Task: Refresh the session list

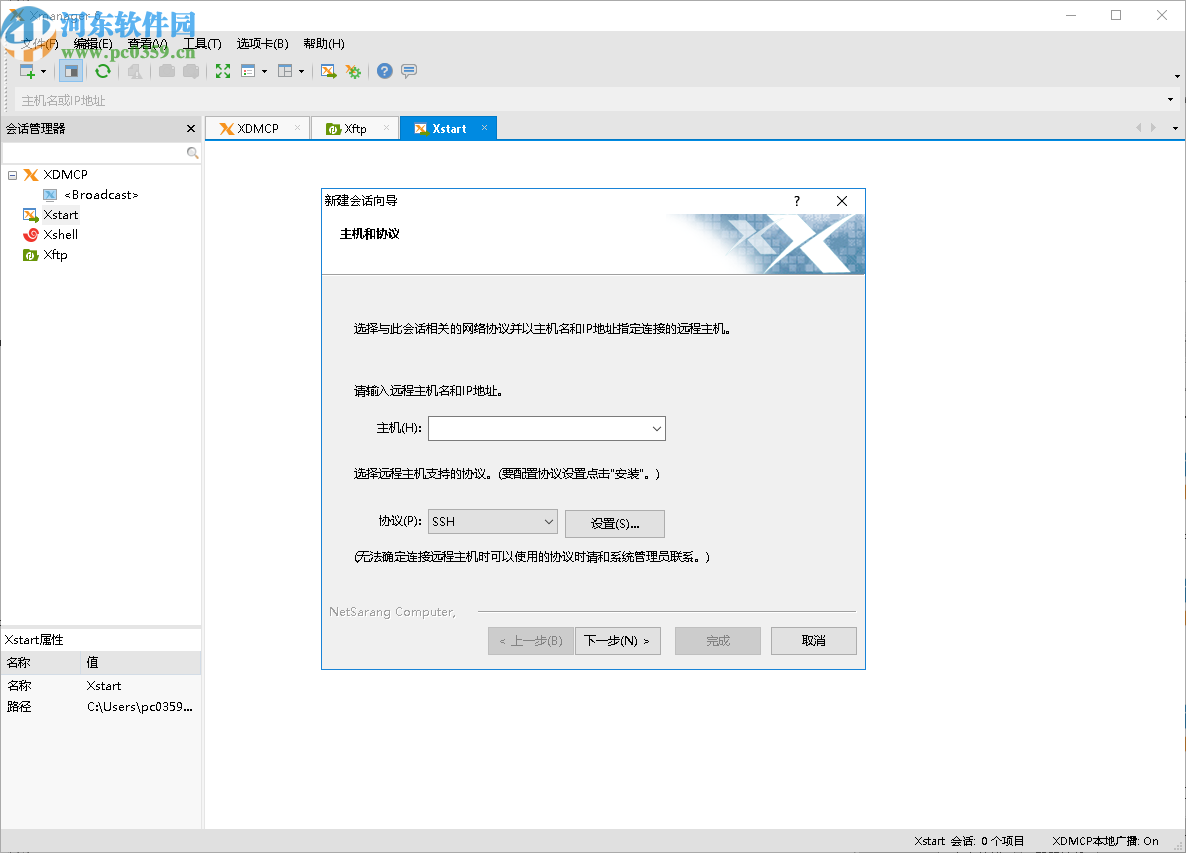Action: pos(103,71)
